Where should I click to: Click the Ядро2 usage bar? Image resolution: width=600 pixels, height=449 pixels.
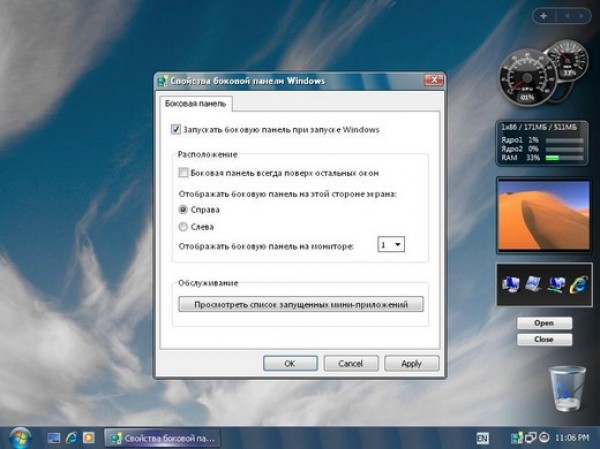[x=564, y=149]
